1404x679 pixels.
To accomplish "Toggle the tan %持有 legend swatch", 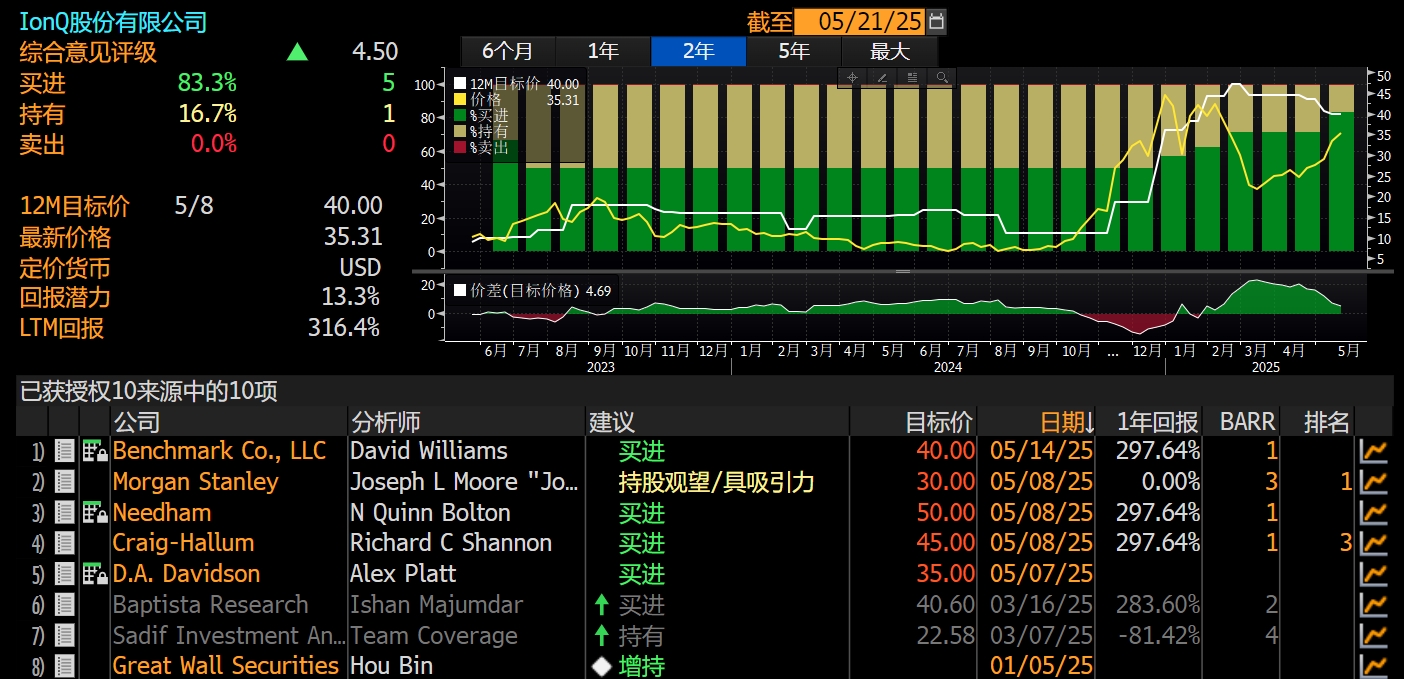I will [x=460, y=132].
